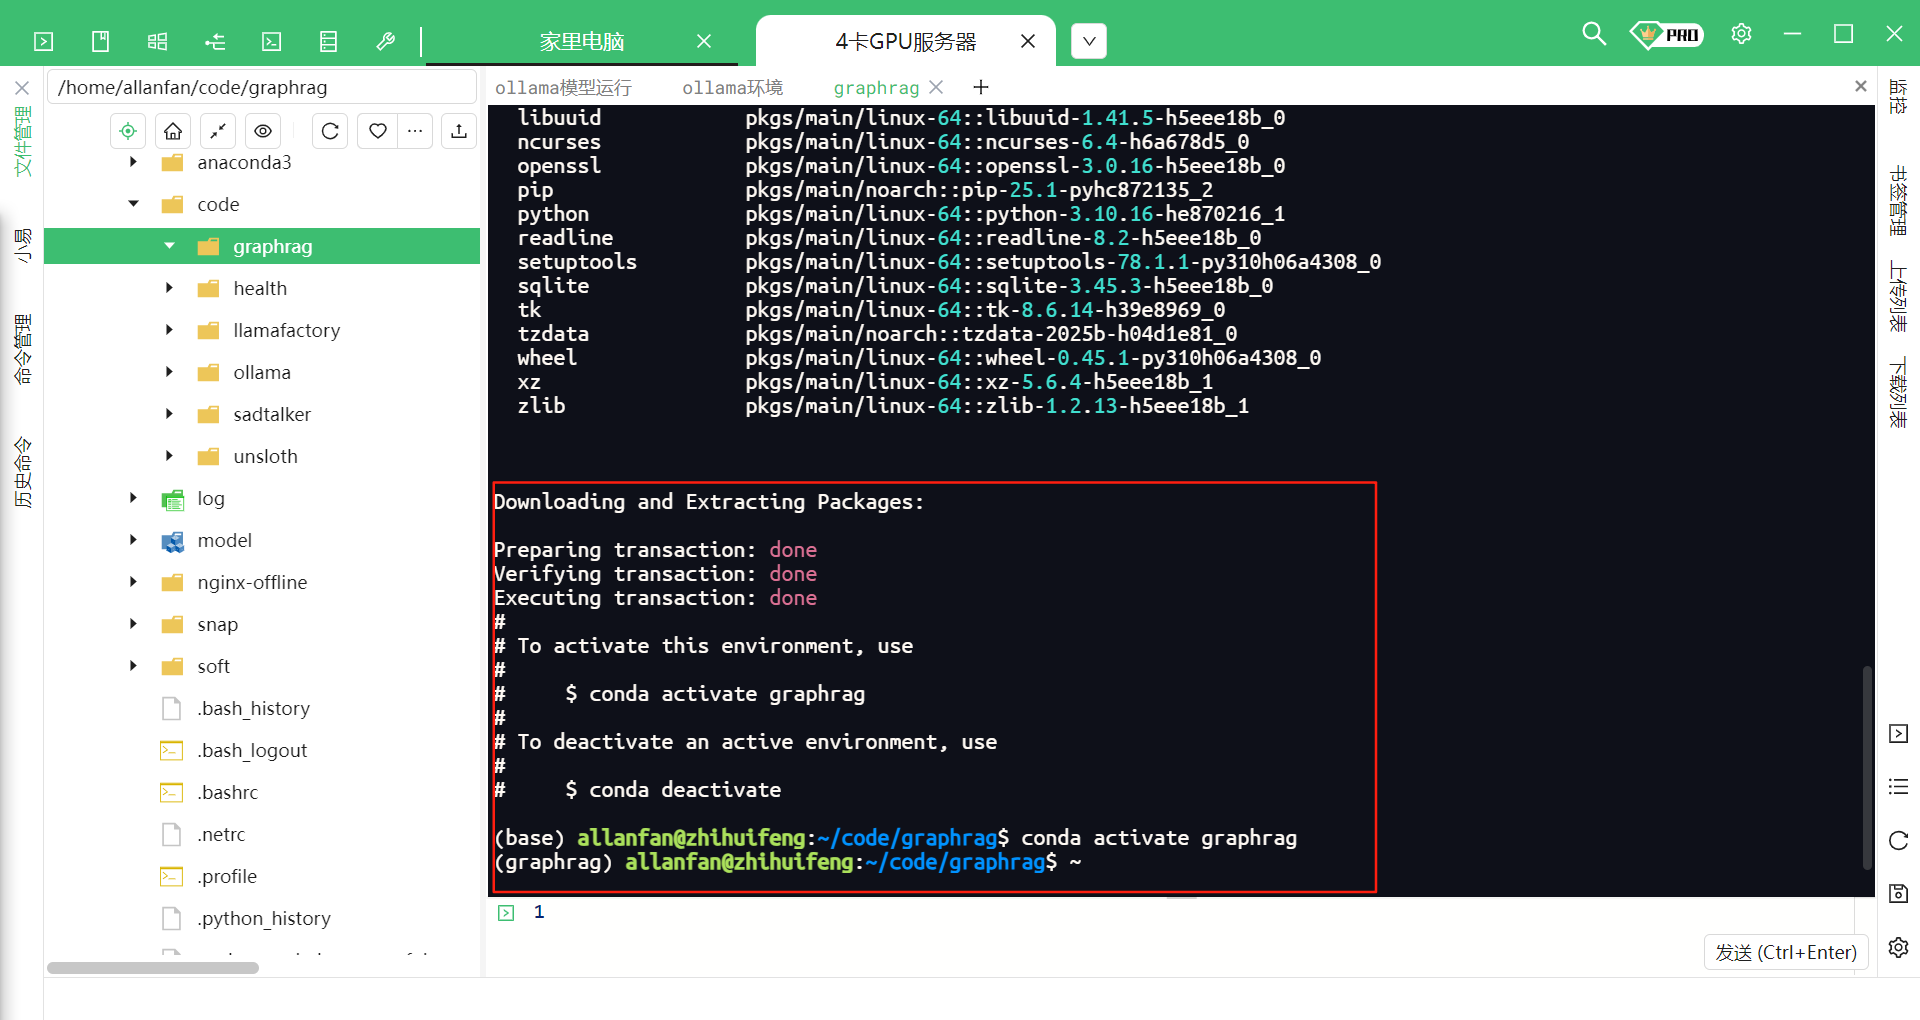The image size is (1920, 1020).
Task: Select the ollama模型运行 terminal tab
Action: coord(563,88)
